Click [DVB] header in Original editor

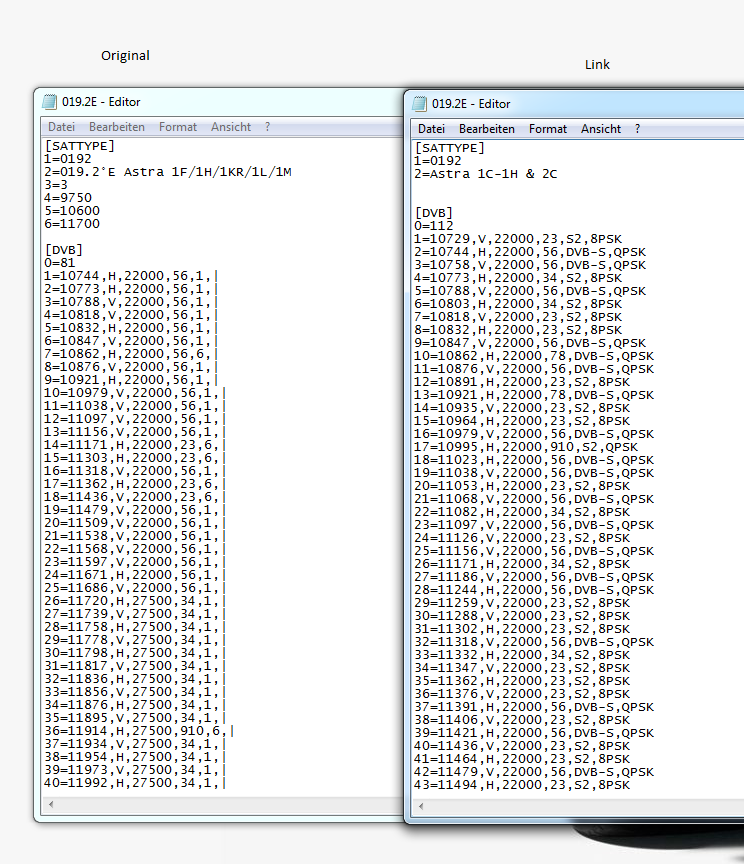point(63,250)
